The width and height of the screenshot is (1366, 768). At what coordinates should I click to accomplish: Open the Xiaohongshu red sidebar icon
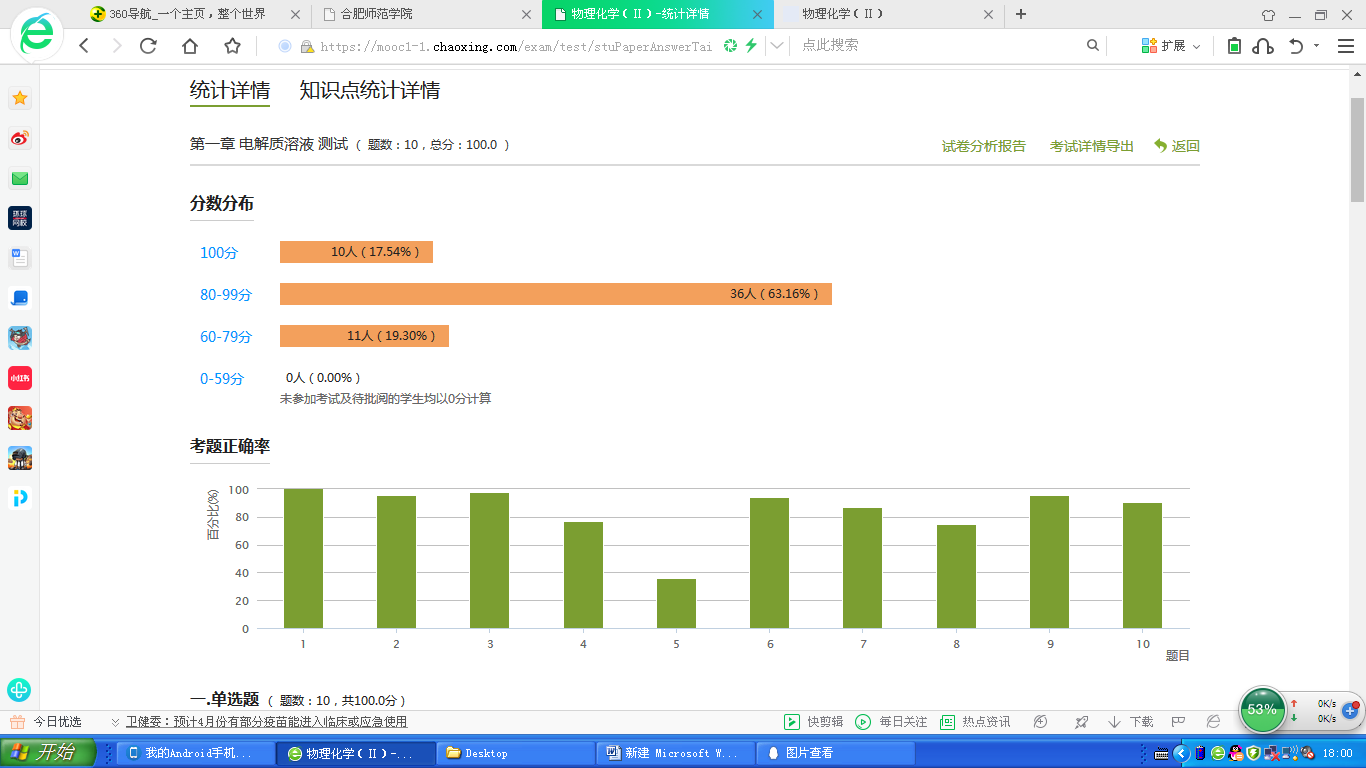20,378
